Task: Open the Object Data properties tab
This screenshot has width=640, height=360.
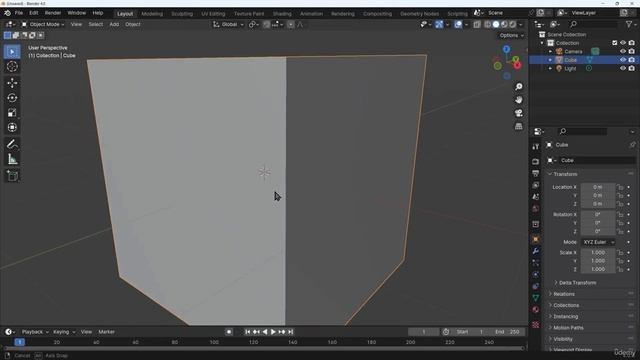Action: coord(536,298)
